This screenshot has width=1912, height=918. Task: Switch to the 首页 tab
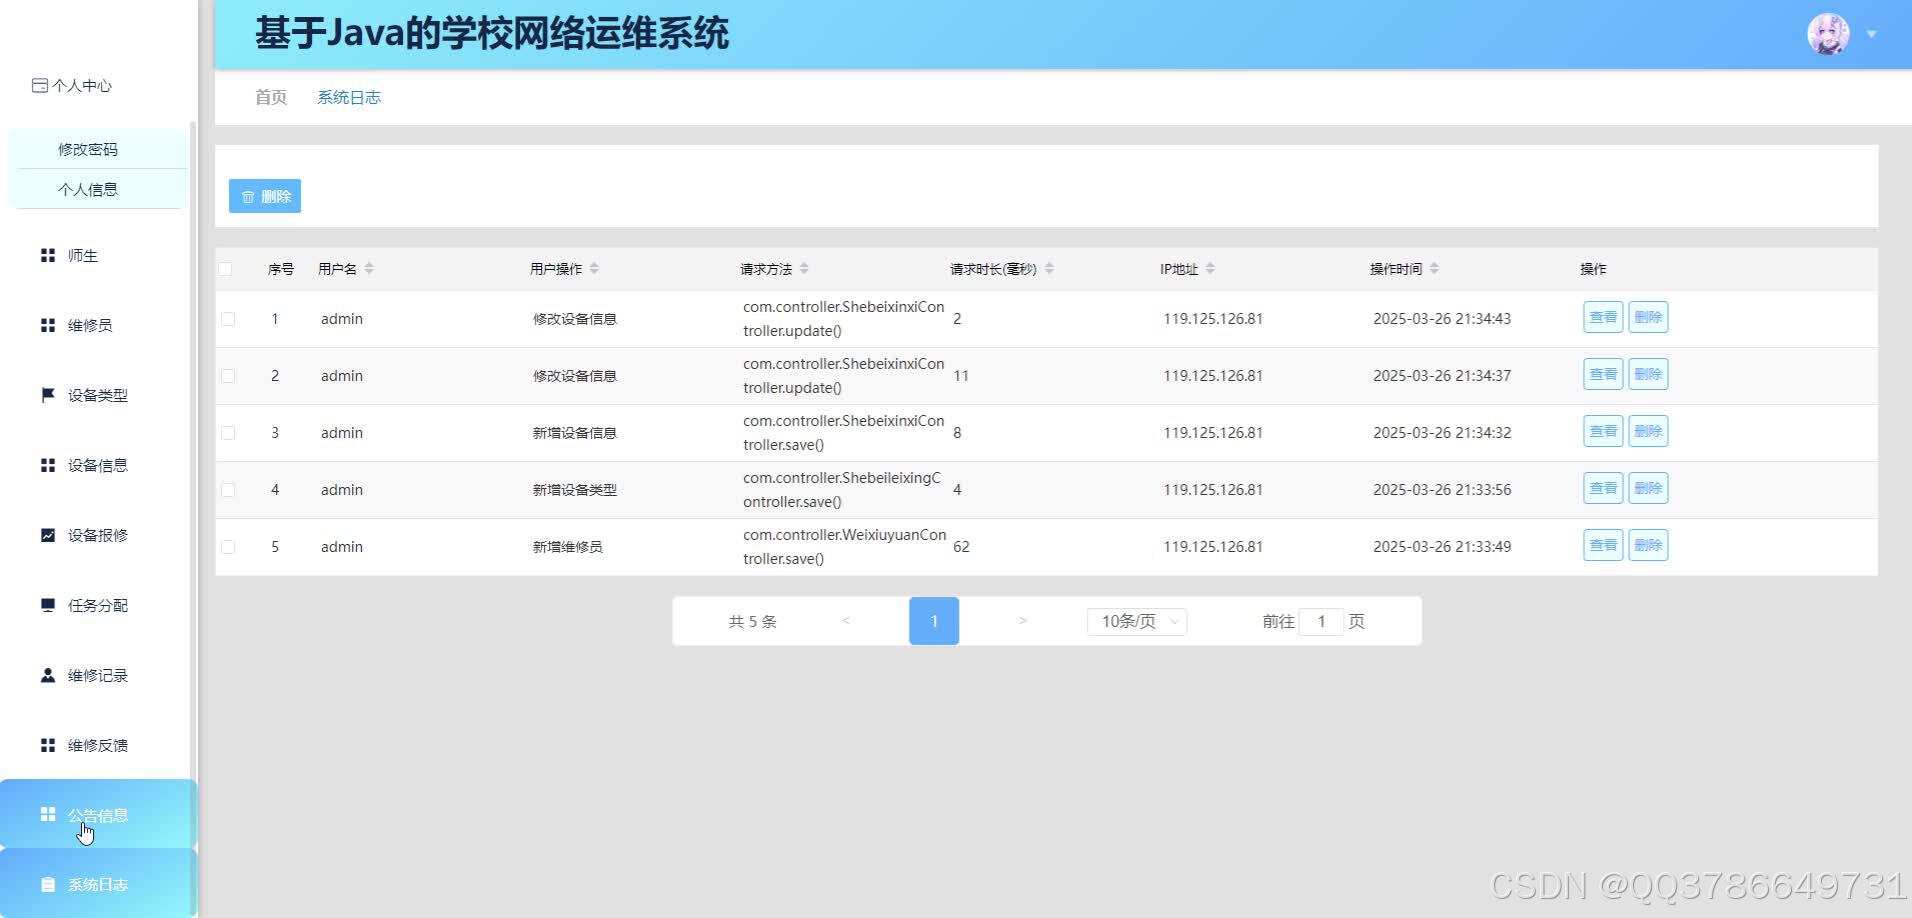270,96
